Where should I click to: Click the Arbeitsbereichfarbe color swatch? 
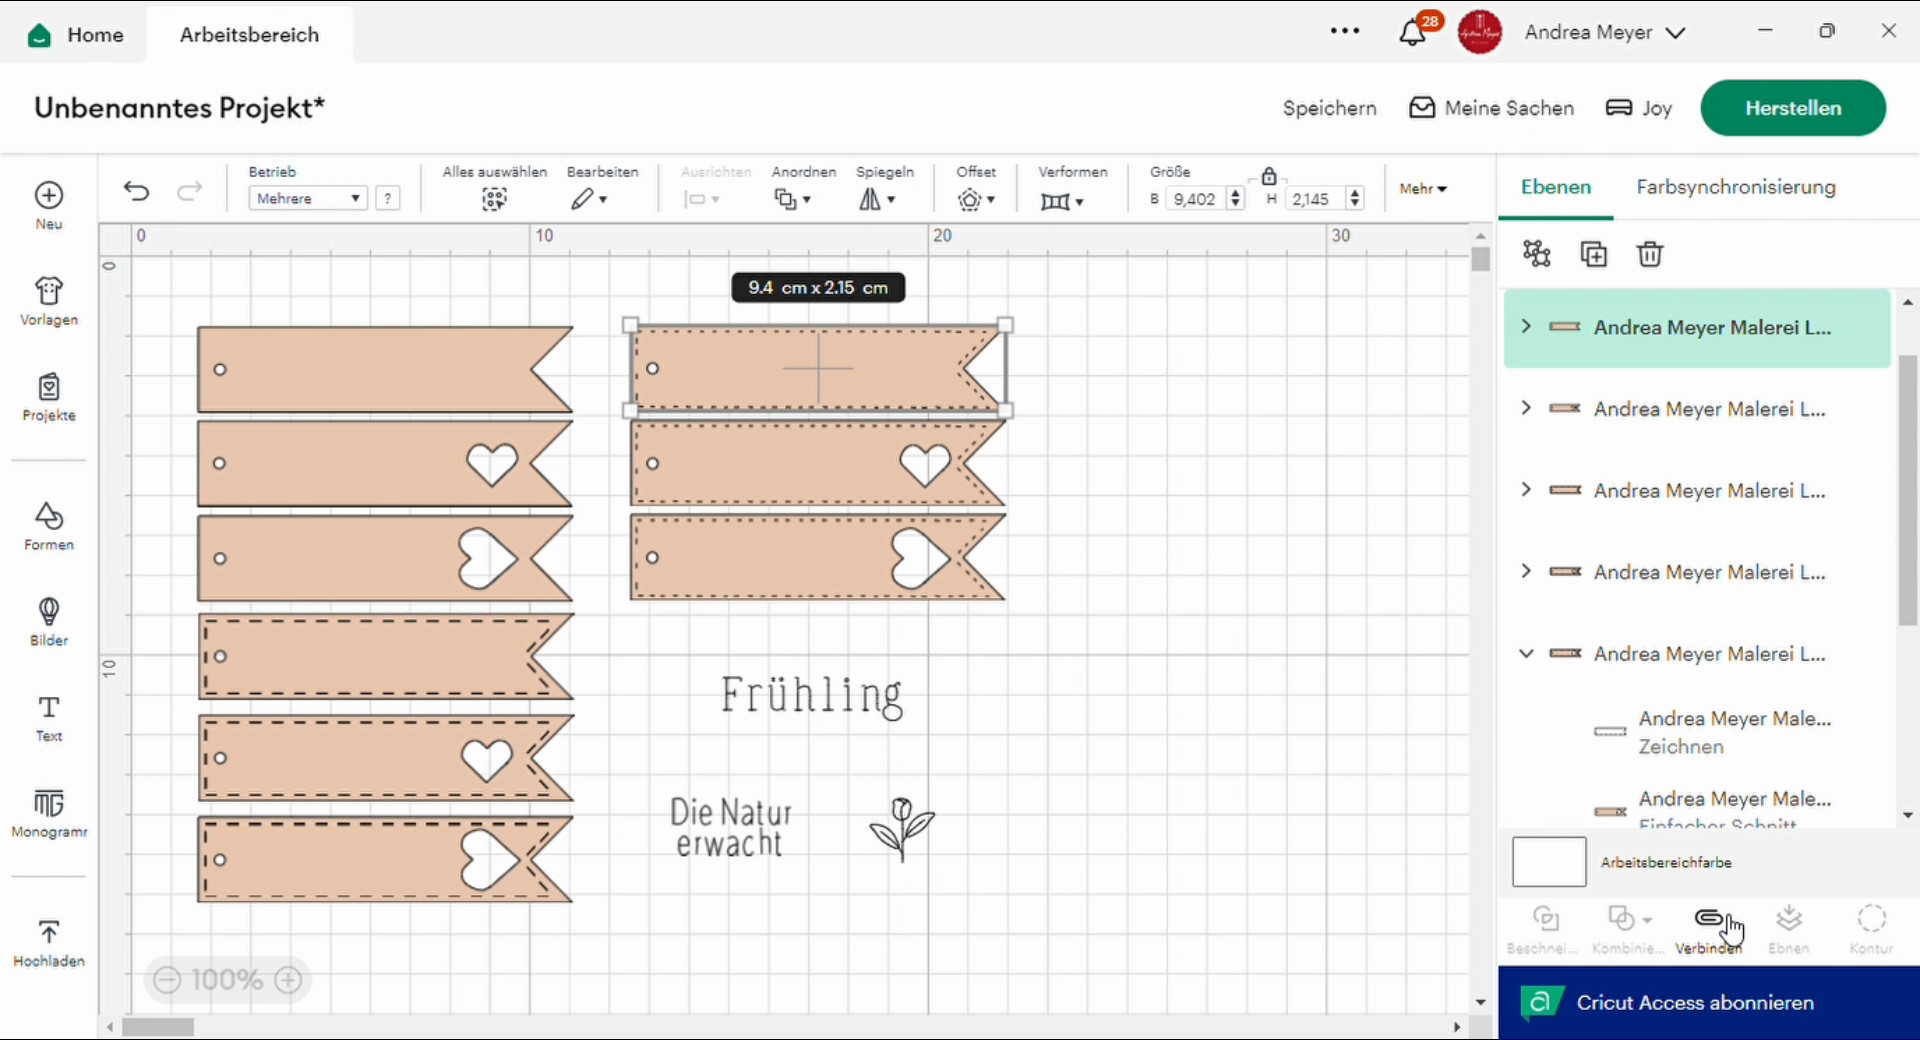pos(1549,862)
